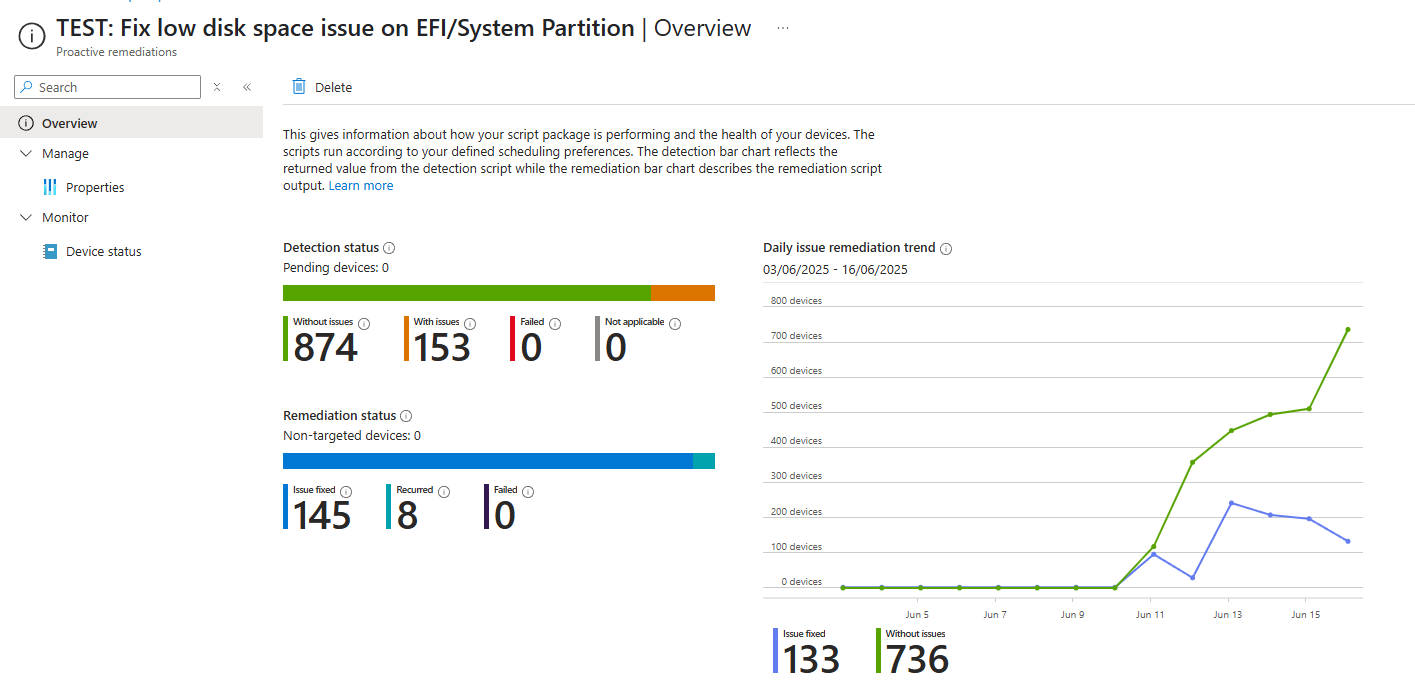This screenshot has height=687, width=1415.
Task: Click info icon next to remediation Failed
Action: coord(528,491)
